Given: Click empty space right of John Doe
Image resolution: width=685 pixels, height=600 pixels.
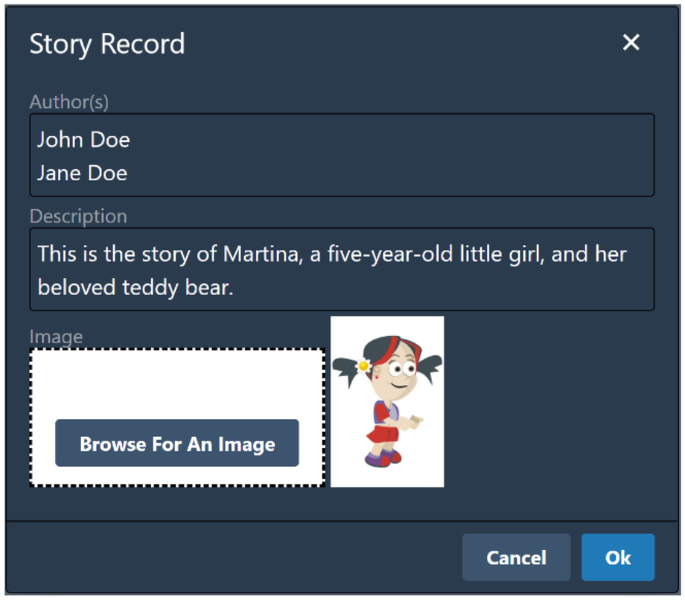Looking at the screenshot, I should point(391,140).
